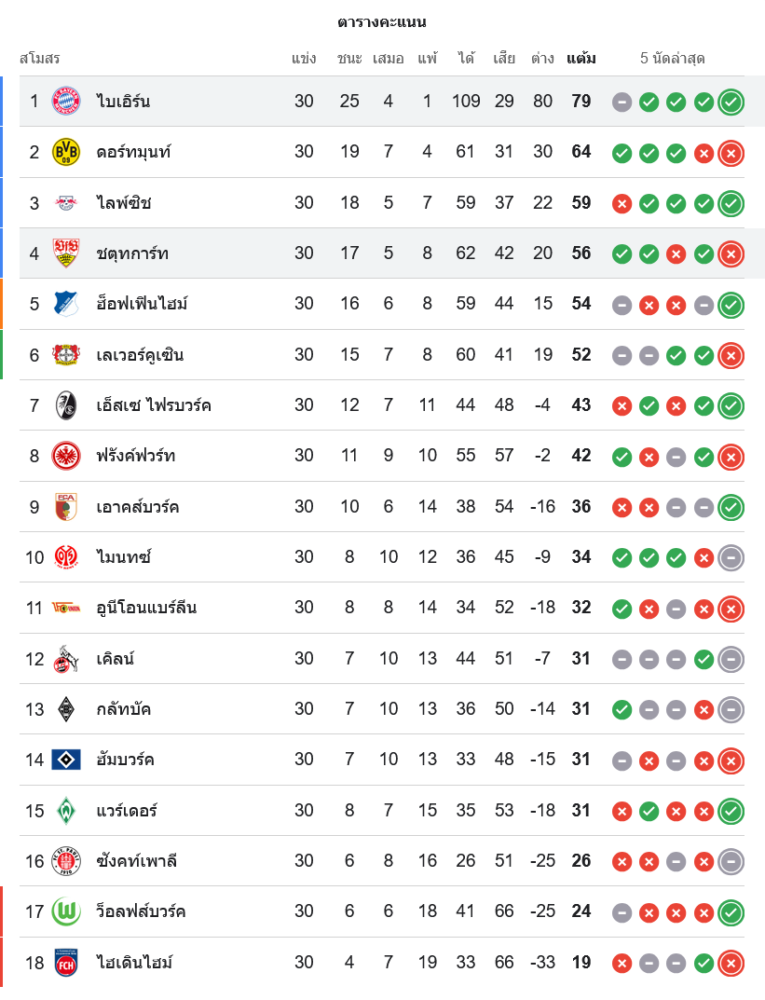Image resolution: width=765 pixels, height=1000 pixels.
Task: Open the อูนีโอนแบร์ลีน team link
Action: point(146,608)
